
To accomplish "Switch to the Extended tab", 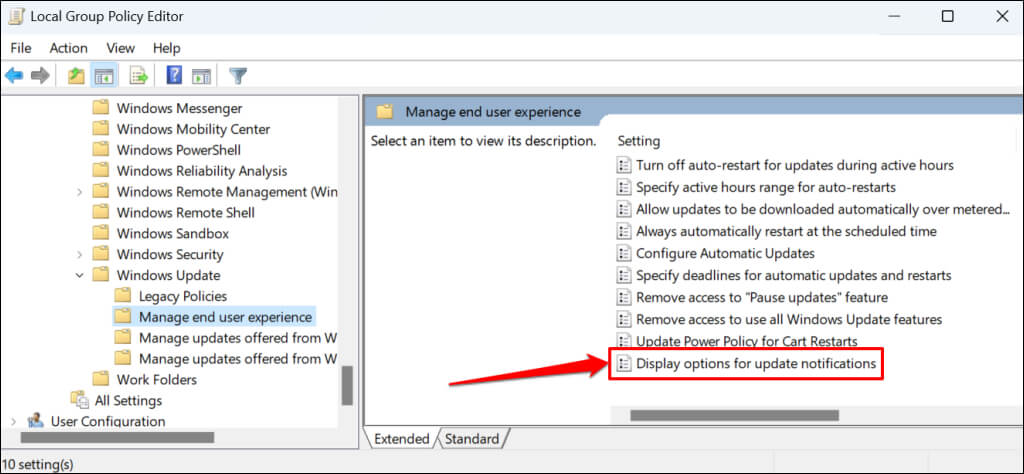I will pos(401,439).
